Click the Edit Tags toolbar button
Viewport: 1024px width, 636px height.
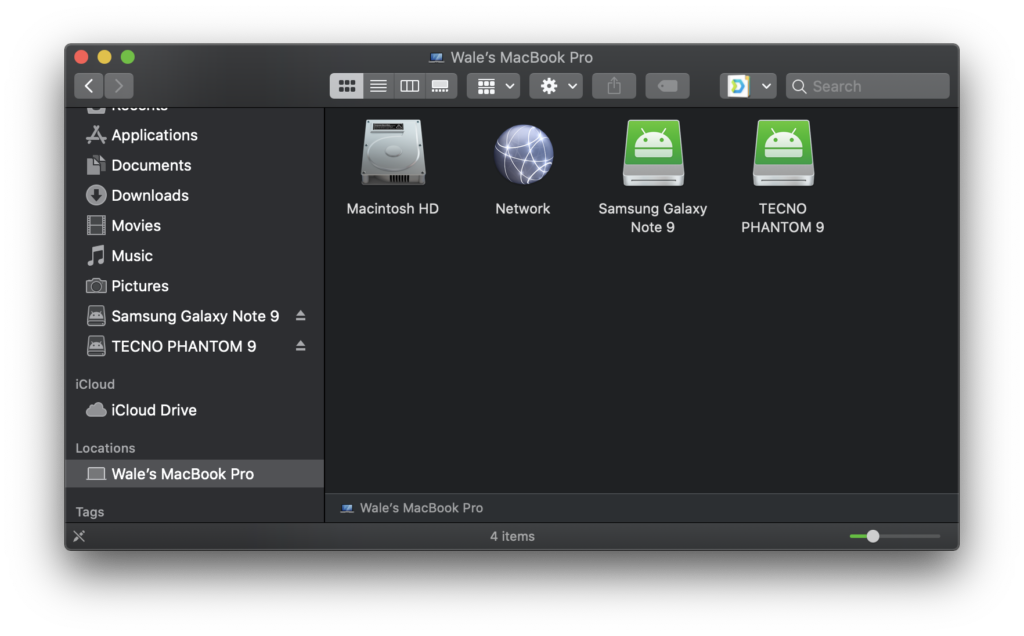[667, 86]
